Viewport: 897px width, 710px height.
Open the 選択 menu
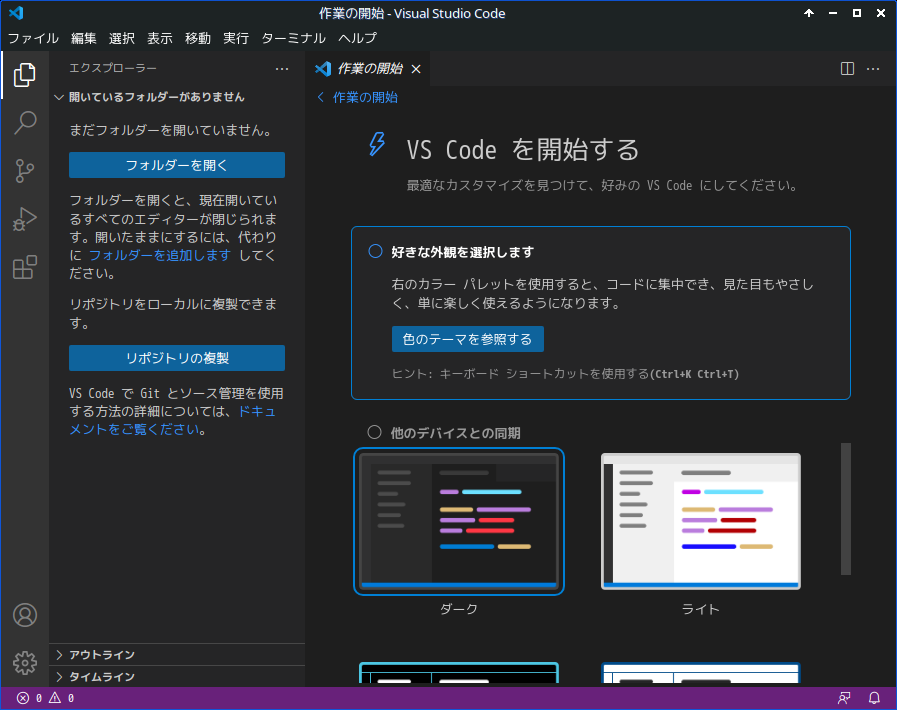tap(122, 38)
